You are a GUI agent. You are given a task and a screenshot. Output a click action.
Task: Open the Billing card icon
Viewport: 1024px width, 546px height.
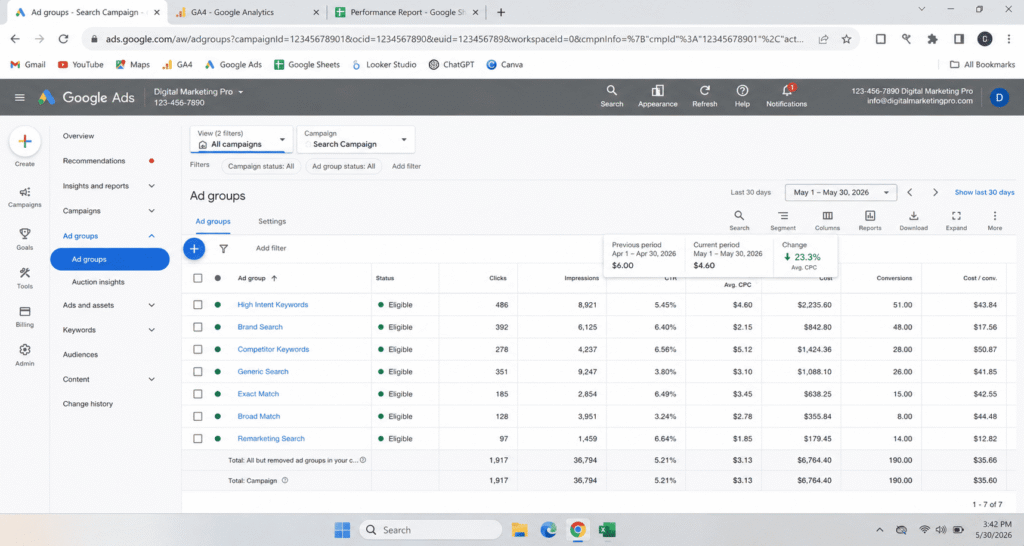(25, 312)
